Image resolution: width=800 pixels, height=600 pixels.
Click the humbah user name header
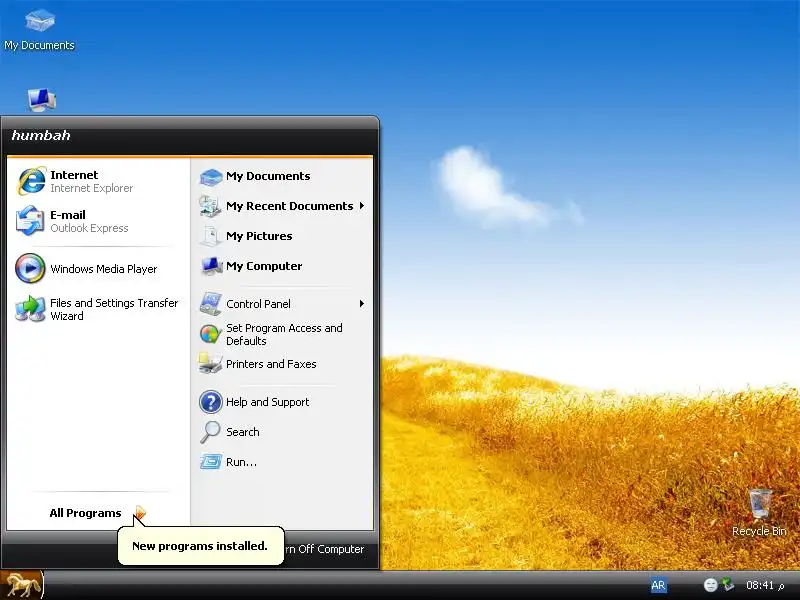[x=41, y=135]
